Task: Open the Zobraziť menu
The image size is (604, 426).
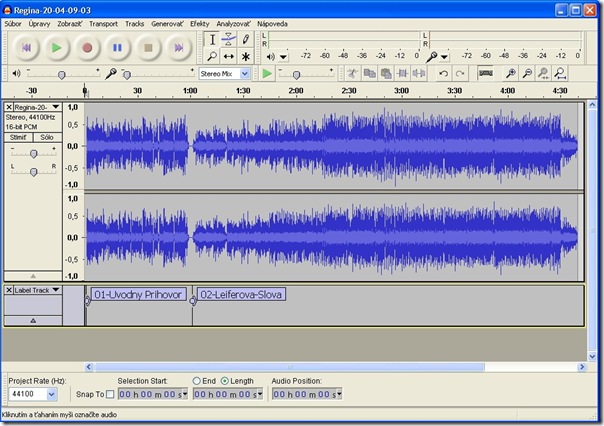Action: (x=70, y=24)
